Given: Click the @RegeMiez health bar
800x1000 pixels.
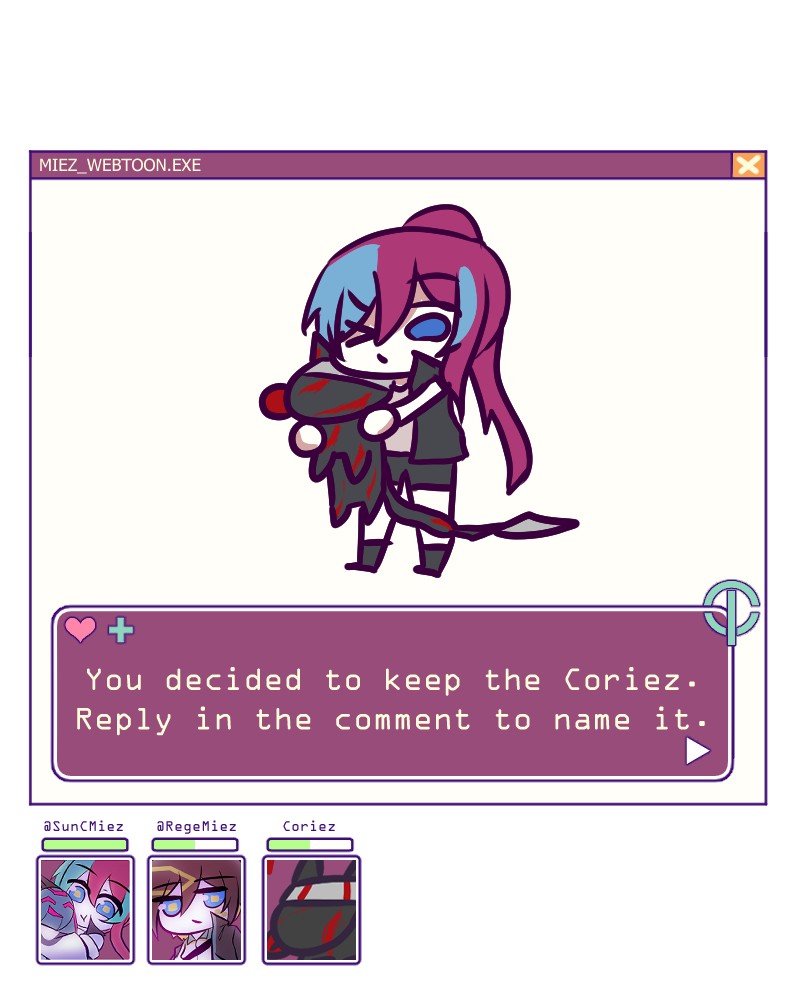Looking at the screenshot, I should pyautogui.click(x=195, y=844).
